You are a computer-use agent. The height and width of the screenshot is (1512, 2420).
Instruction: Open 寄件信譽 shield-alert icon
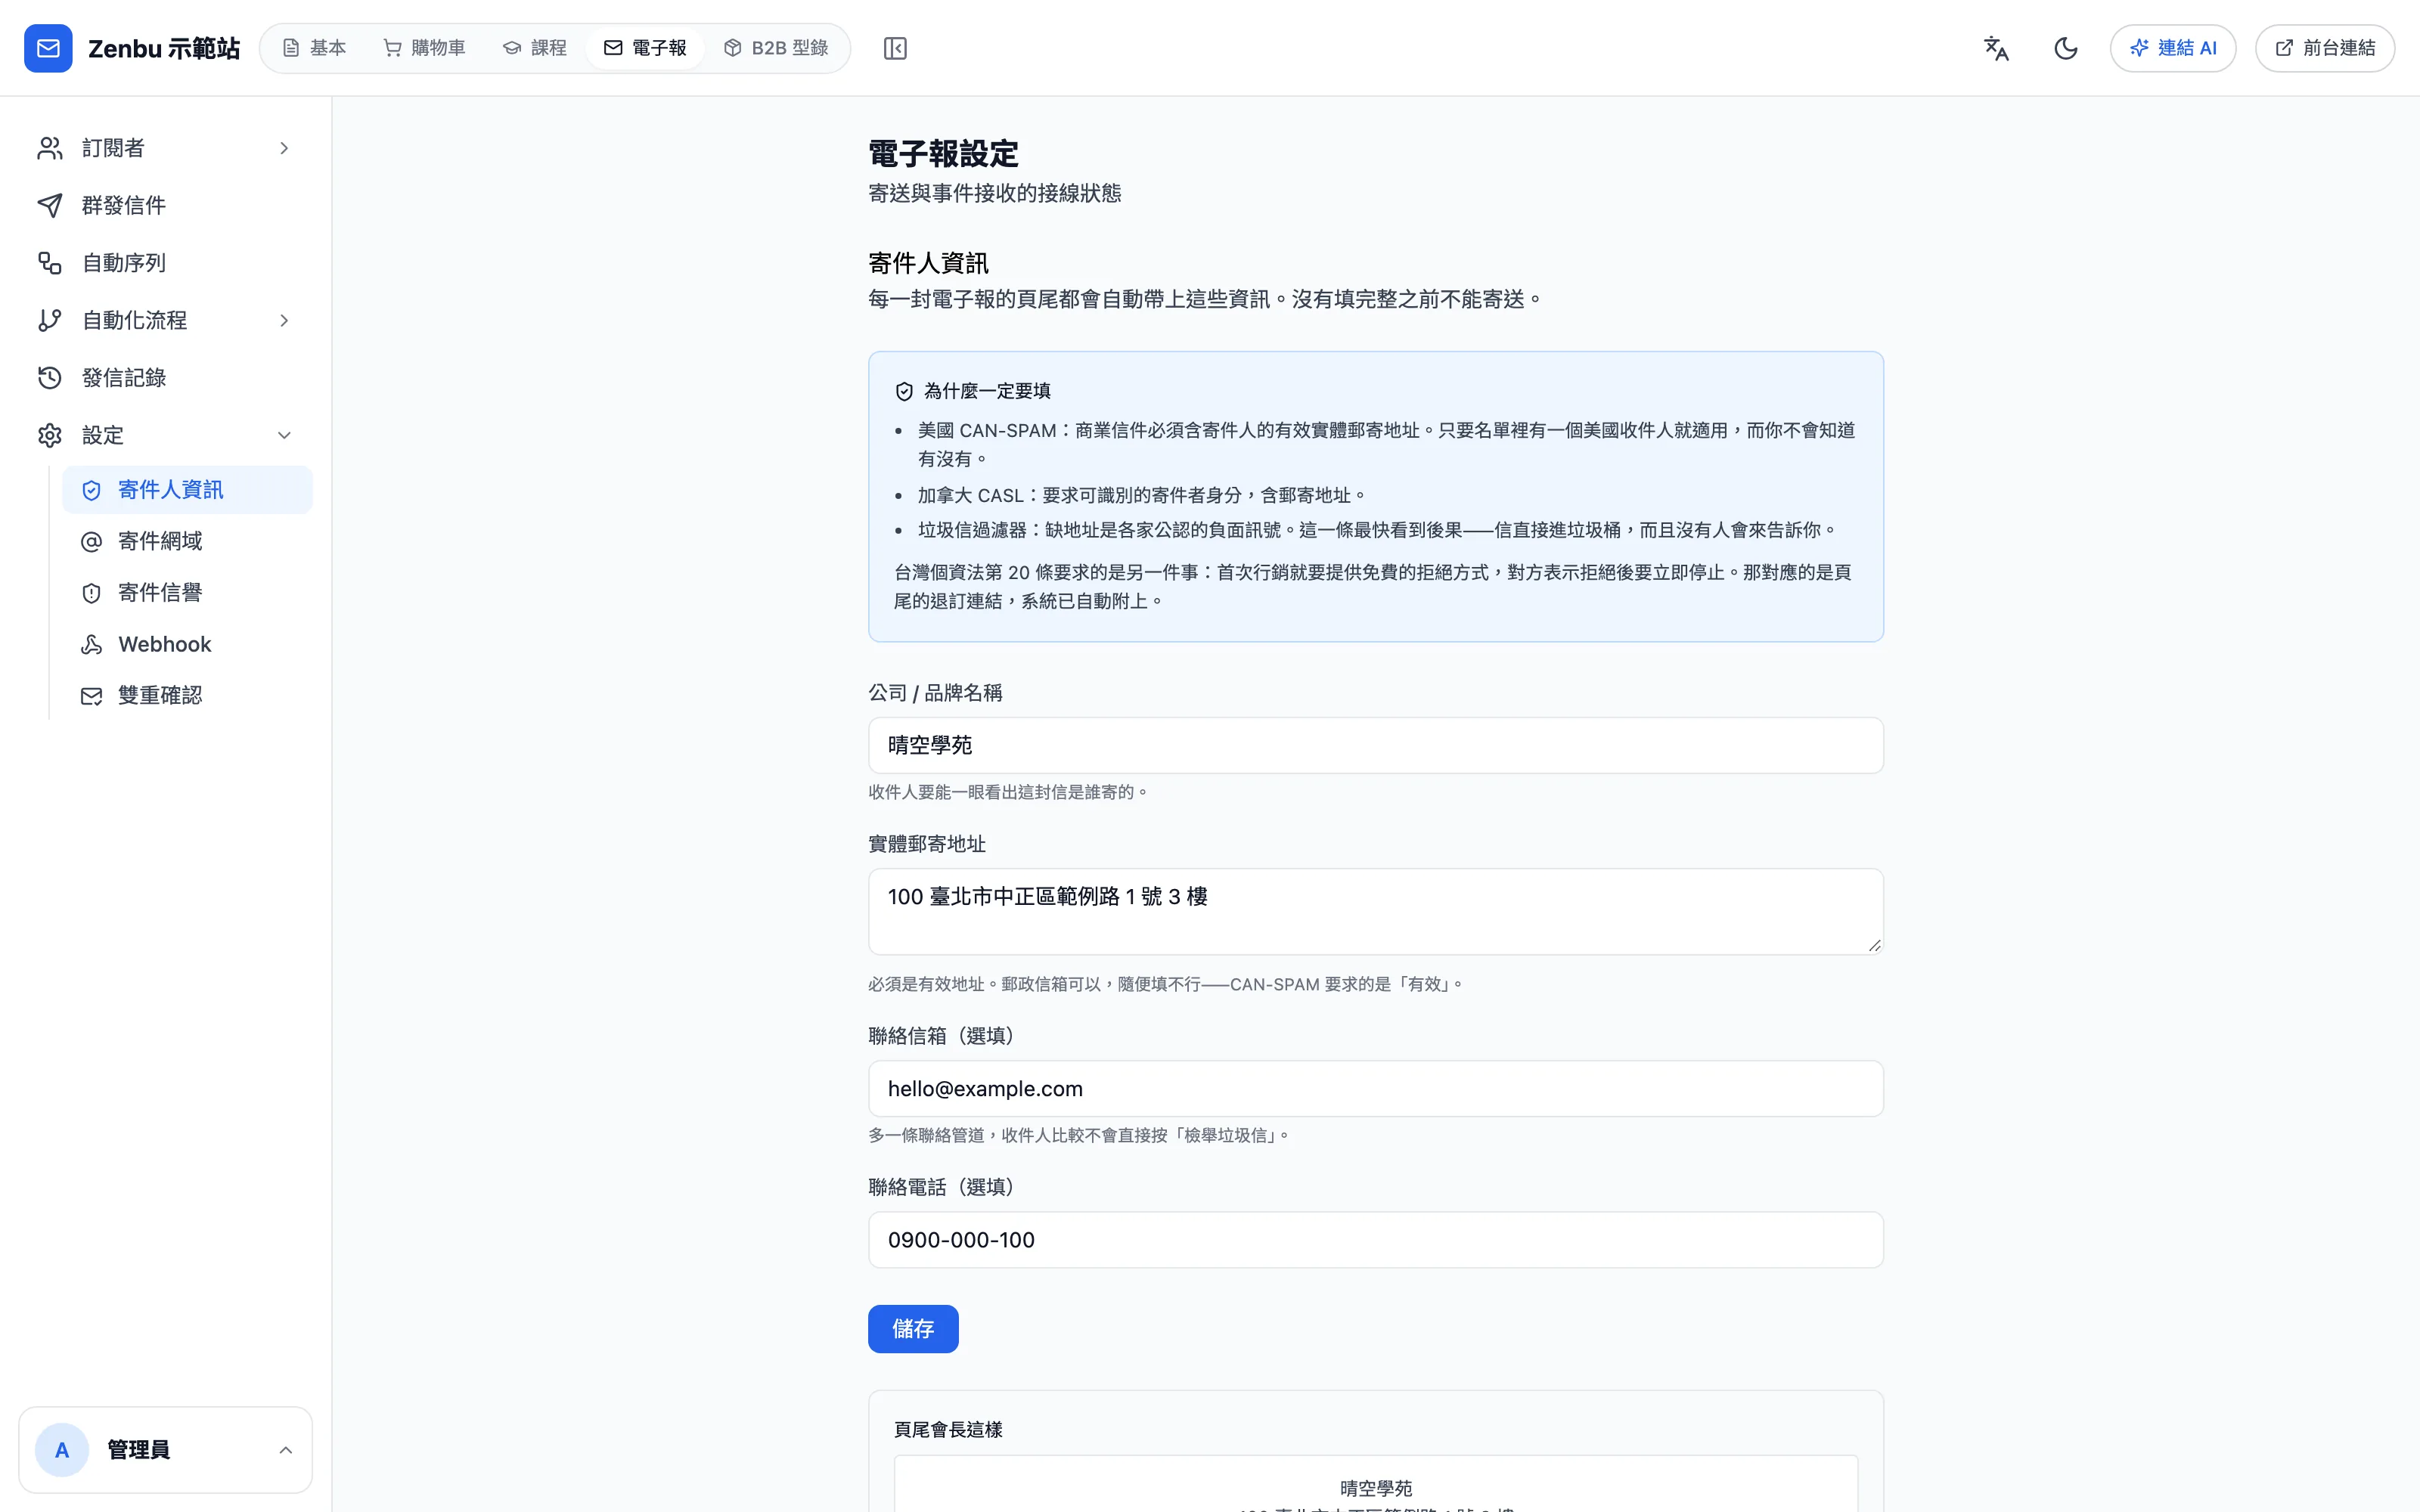click(x=91, y=593)
